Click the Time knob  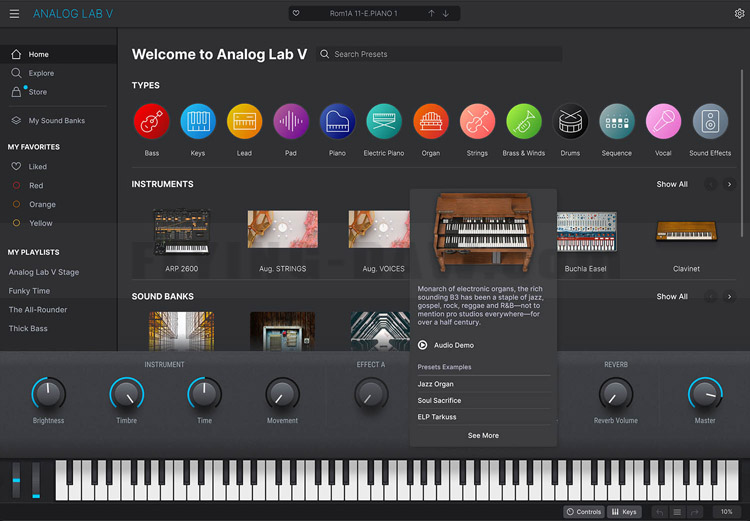point(204,394)
